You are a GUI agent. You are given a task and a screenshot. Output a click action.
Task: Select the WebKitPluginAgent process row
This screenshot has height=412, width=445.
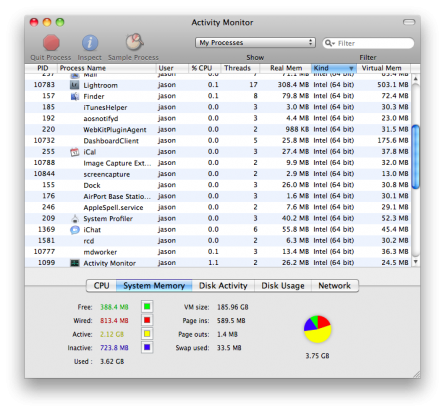point(218,130)
